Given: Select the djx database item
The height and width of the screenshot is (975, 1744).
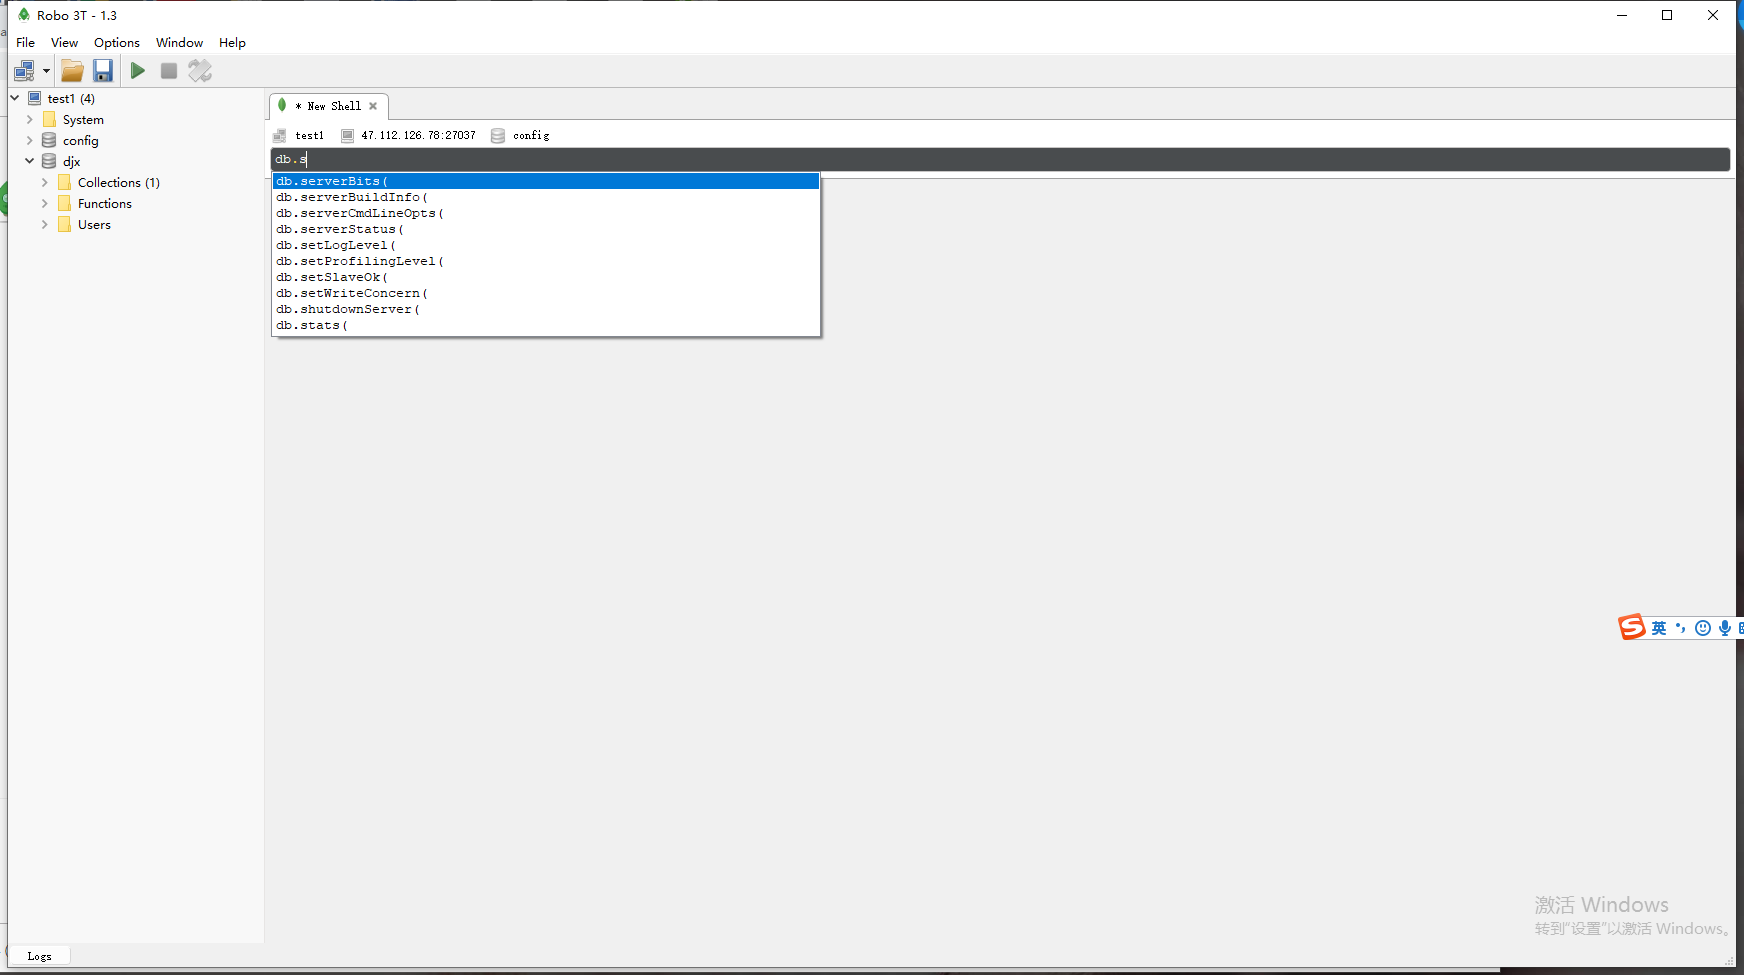Looking at the screenshot, I should (71, 162).
